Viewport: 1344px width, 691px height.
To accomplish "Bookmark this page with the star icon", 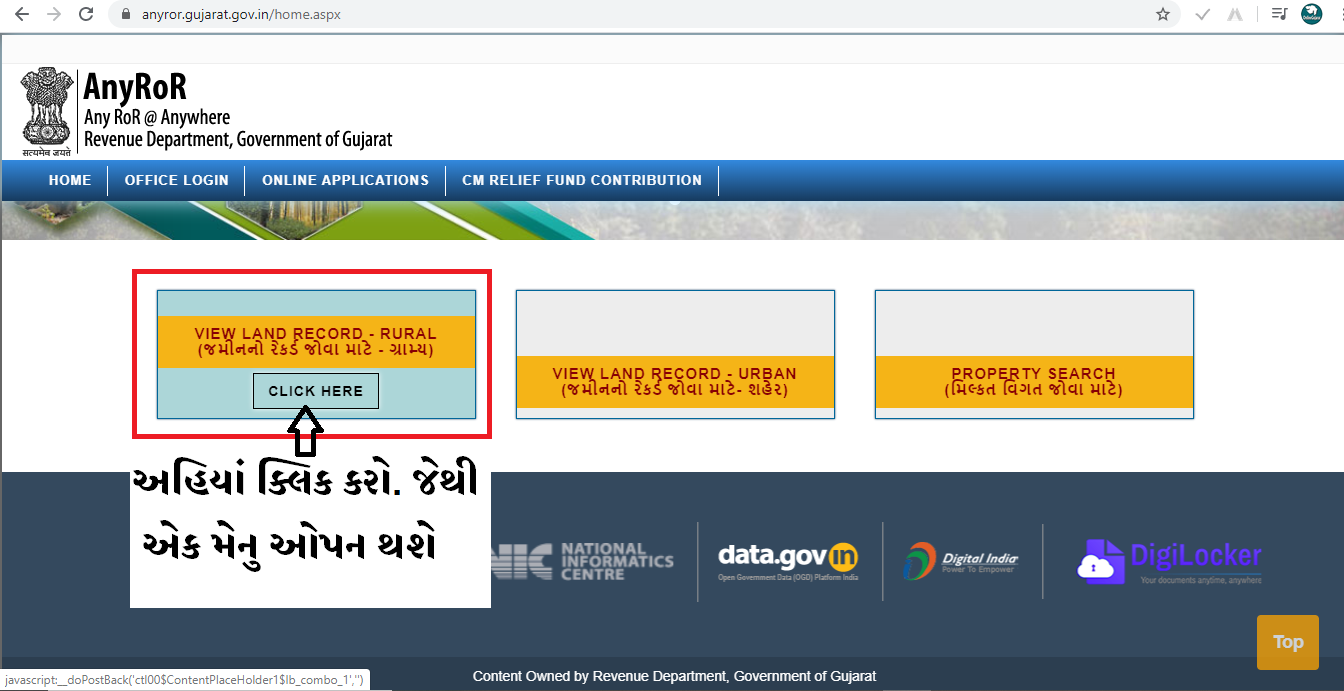I will [1162, 14].
